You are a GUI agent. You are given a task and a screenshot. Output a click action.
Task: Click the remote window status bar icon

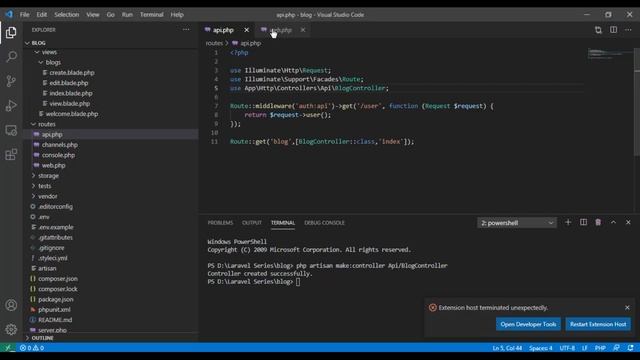tap(8, 348)
